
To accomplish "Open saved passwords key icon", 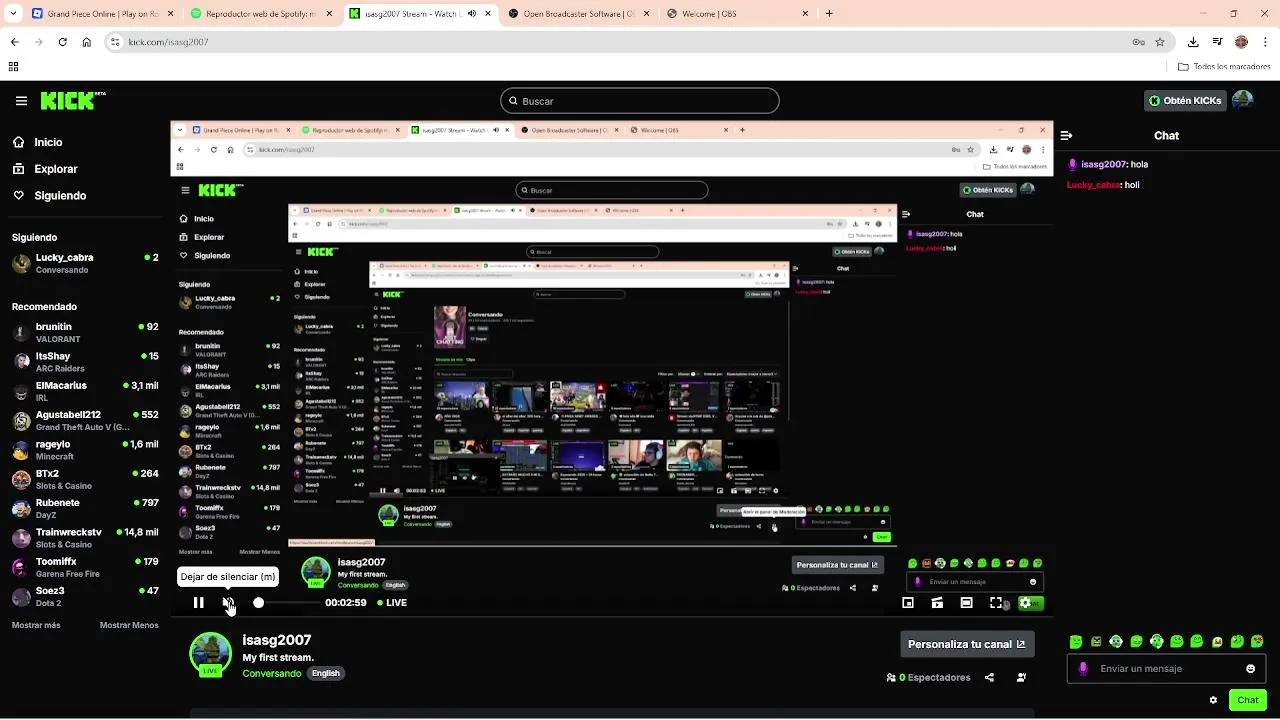I will (x=1139, y=42).
